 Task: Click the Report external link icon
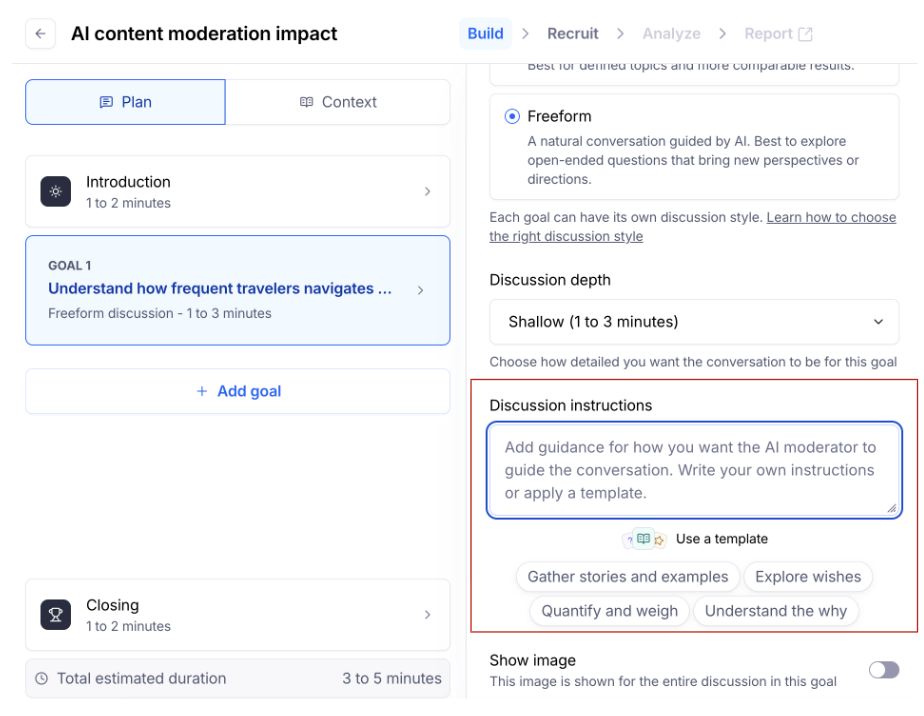(x=805, y=34)
